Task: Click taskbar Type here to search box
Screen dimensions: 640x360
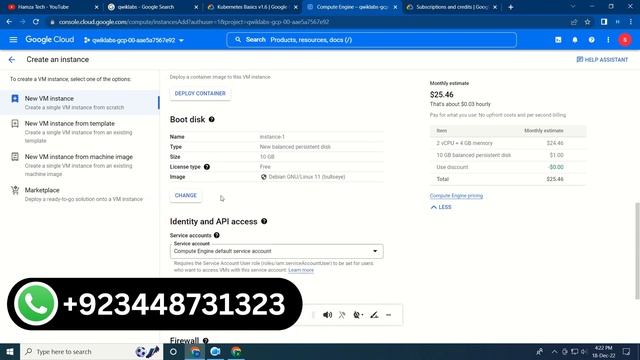Action: (91, 352)
